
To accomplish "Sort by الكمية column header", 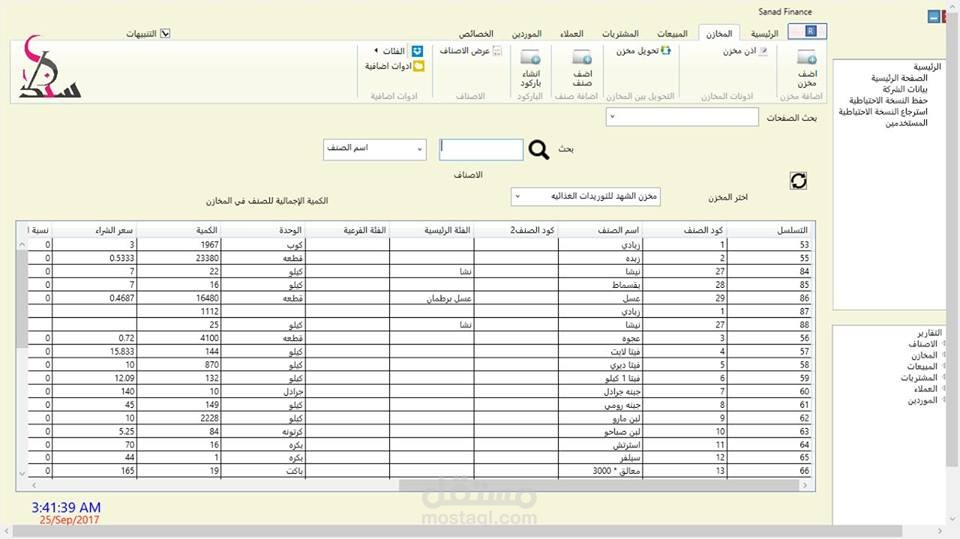I will pyautogui.click(x=178, y=230).
